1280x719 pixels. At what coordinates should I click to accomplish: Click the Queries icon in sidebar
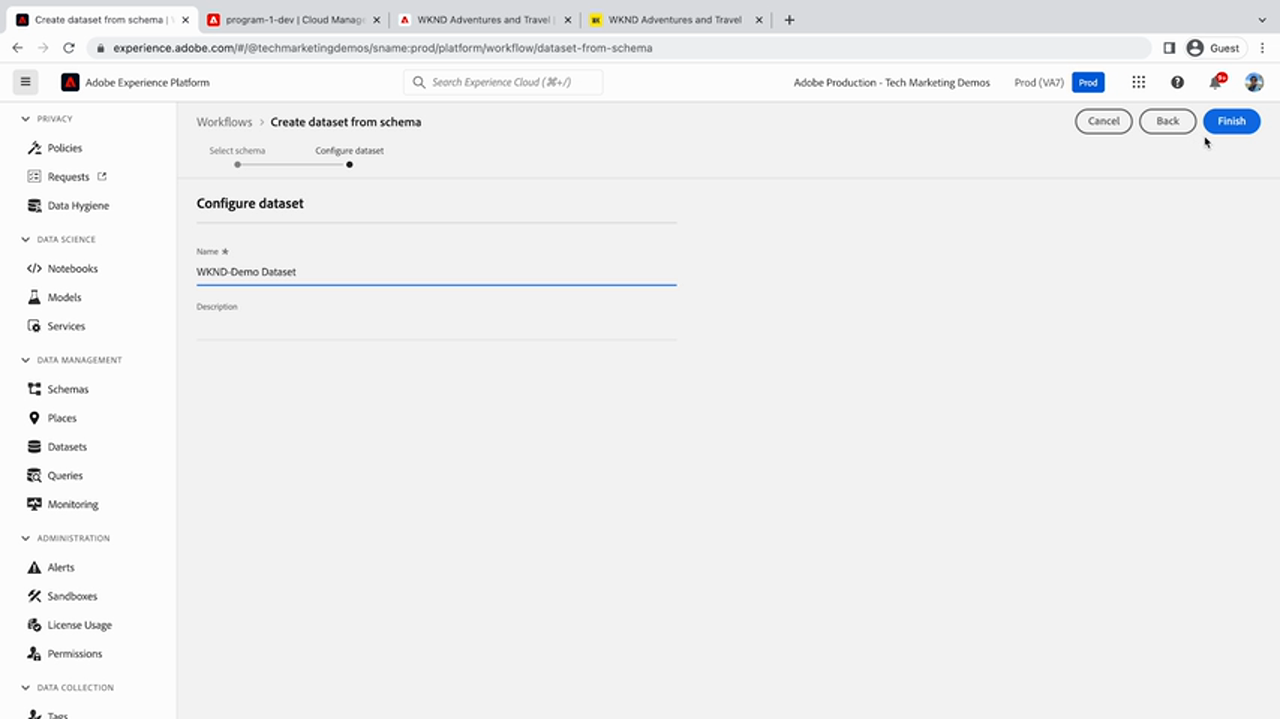pos(34,476)
